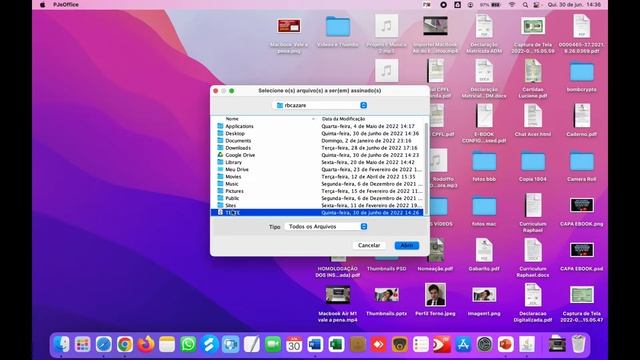This screenshot has height=360, width=640.
Task: Open Macbook Air M1 vale a pena.mp4
Action: [x=338, y=295]
